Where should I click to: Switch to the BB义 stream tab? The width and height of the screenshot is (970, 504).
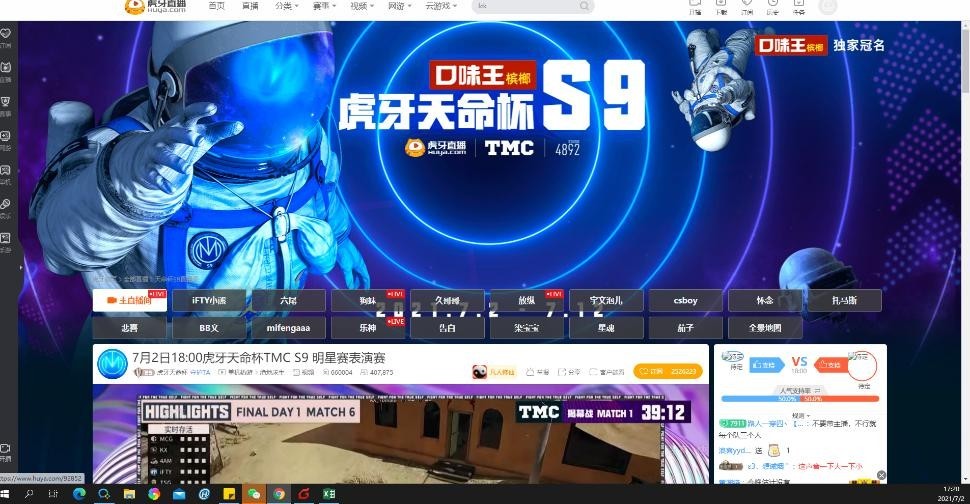209,328
